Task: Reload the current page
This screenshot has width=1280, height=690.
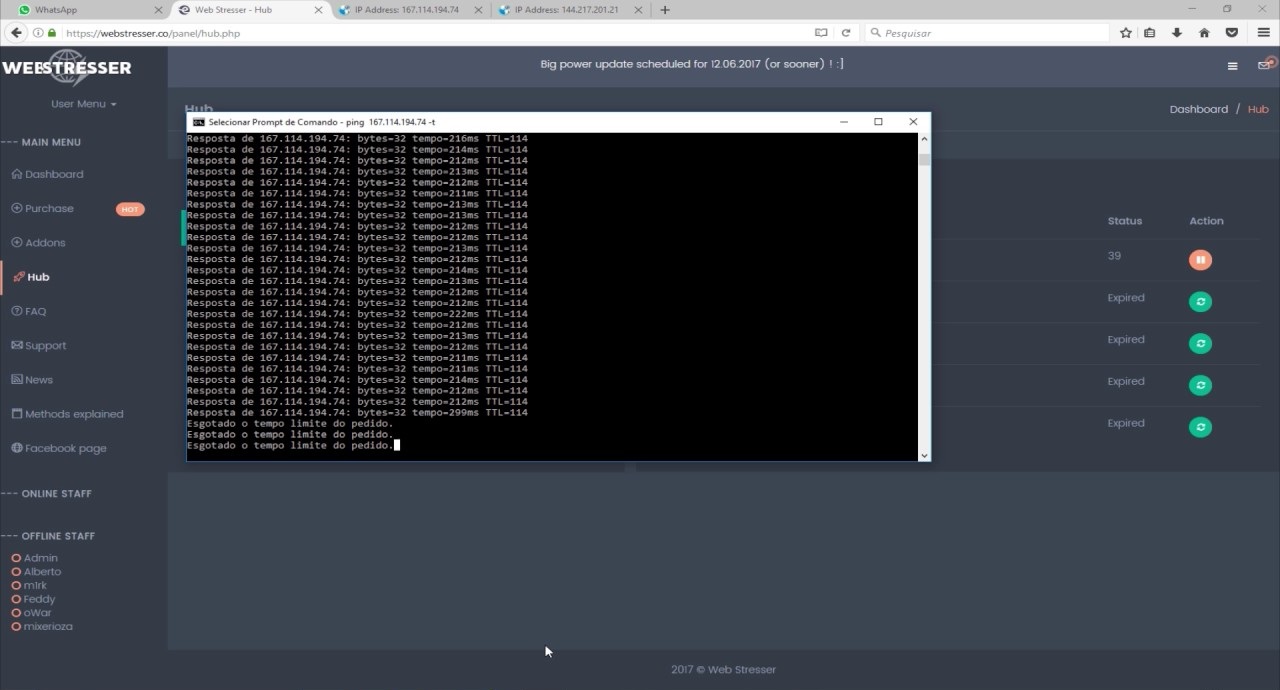Action: coord(845,33)
